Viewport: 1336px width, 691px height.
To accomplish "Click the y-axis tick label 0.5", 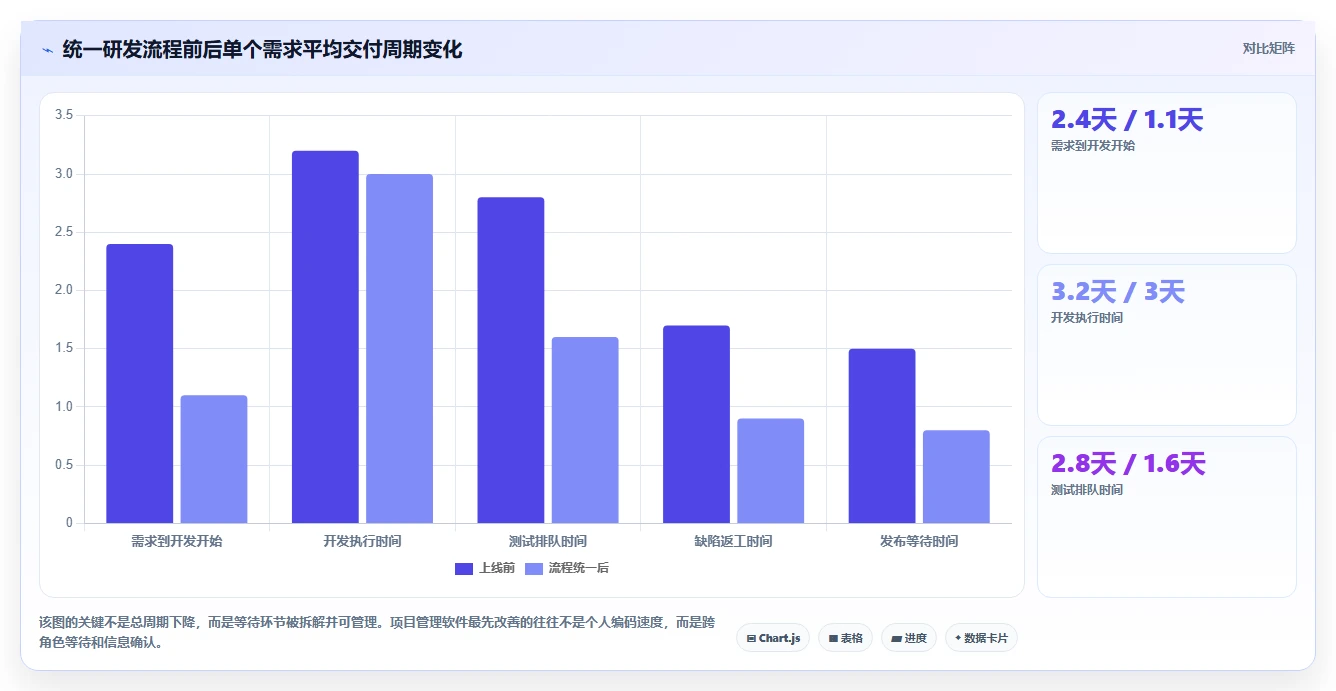I will pyautogui.click(x=64, y=465).
